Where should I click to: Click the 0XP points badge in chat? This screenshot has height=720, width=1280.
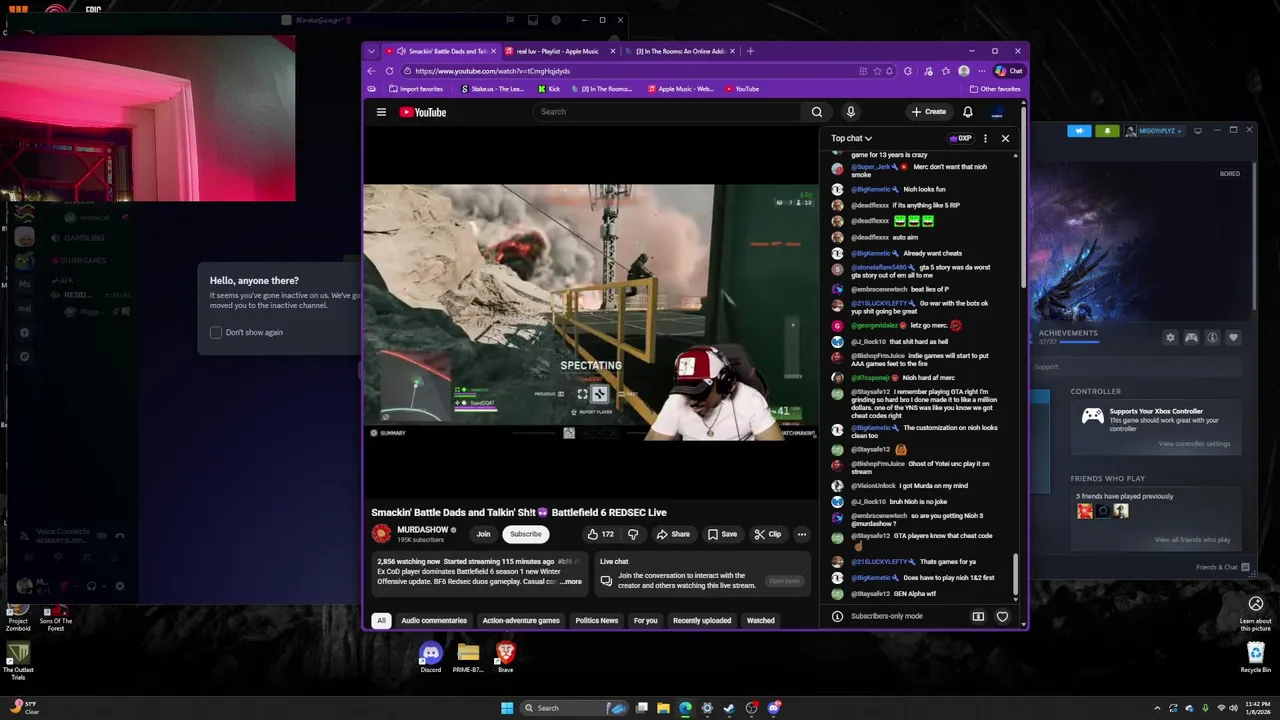(x=959, y=138)
